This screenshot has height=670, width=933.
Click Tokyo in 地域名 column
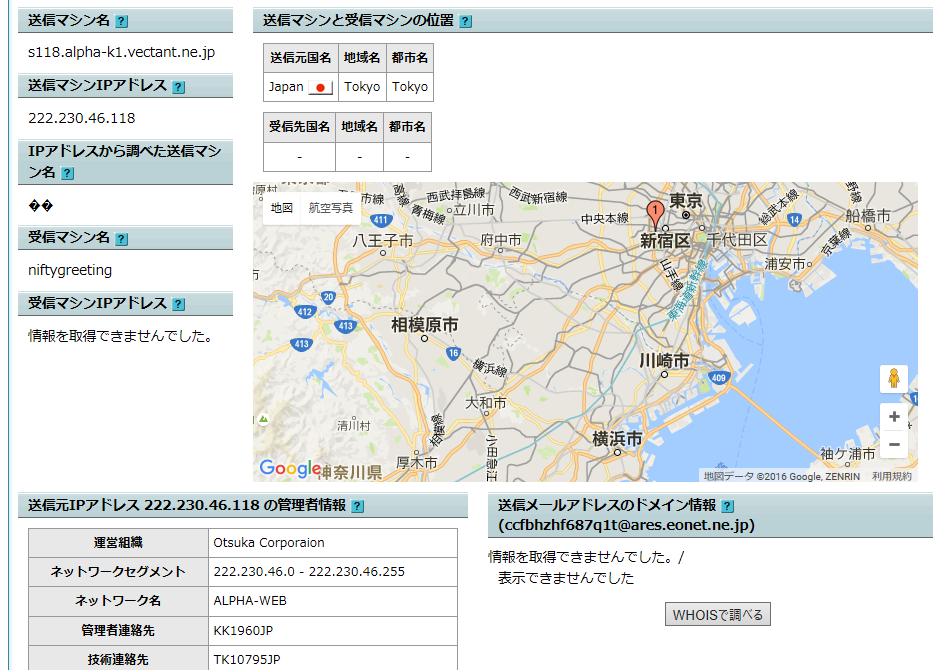362,87
